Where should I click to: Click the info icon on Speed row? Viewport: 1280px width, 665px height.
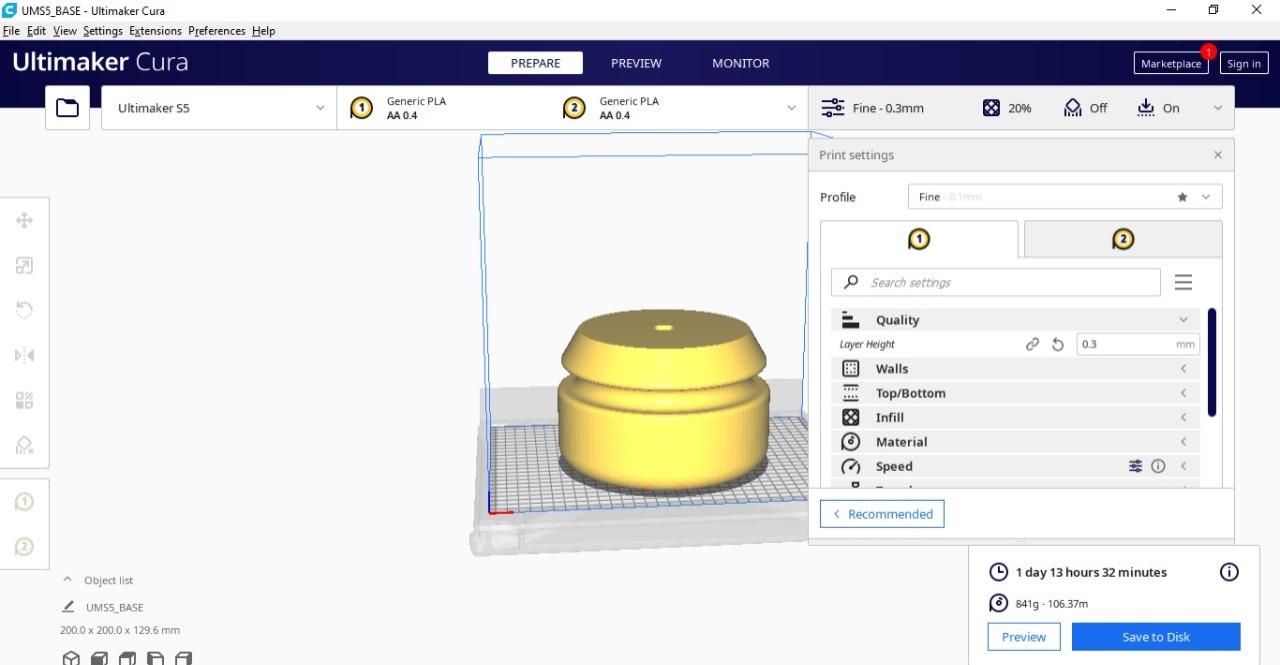click(x=1158, y=466)
